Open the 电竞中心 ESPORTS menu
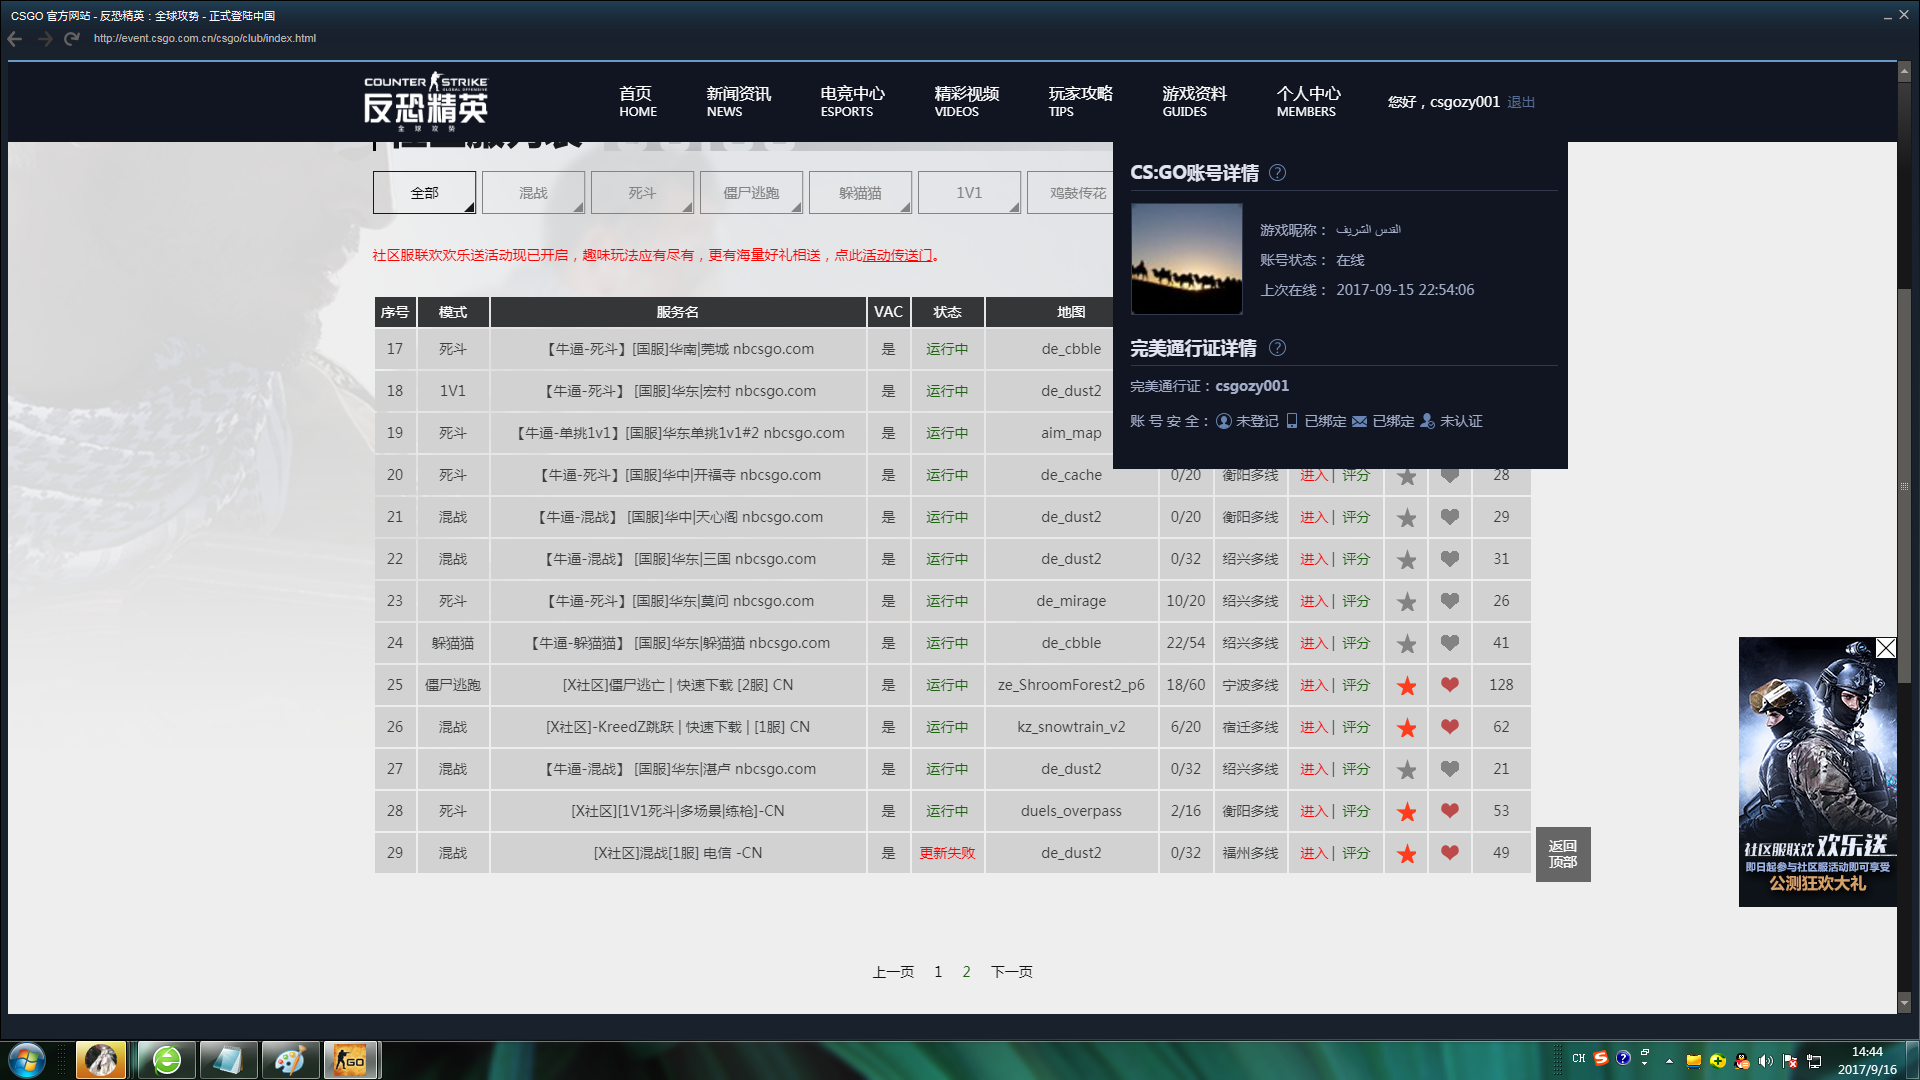The image size is (1920, 1080). click(x=851, y=101)
